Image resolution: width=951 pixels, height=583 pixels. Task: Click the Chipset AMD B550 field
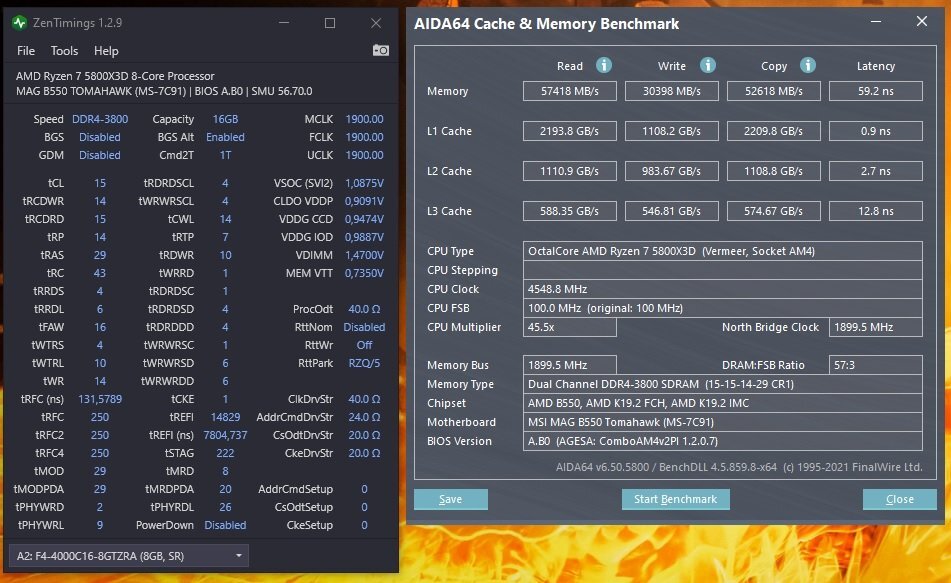(723, 403)
